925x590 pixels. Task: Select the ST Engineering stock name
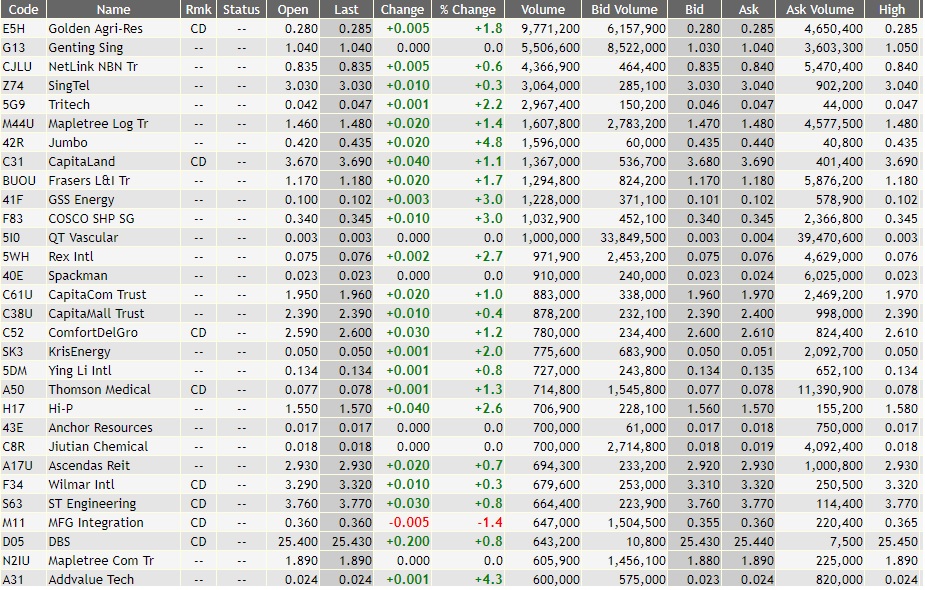pyautogui.click(x=92, y=503)
